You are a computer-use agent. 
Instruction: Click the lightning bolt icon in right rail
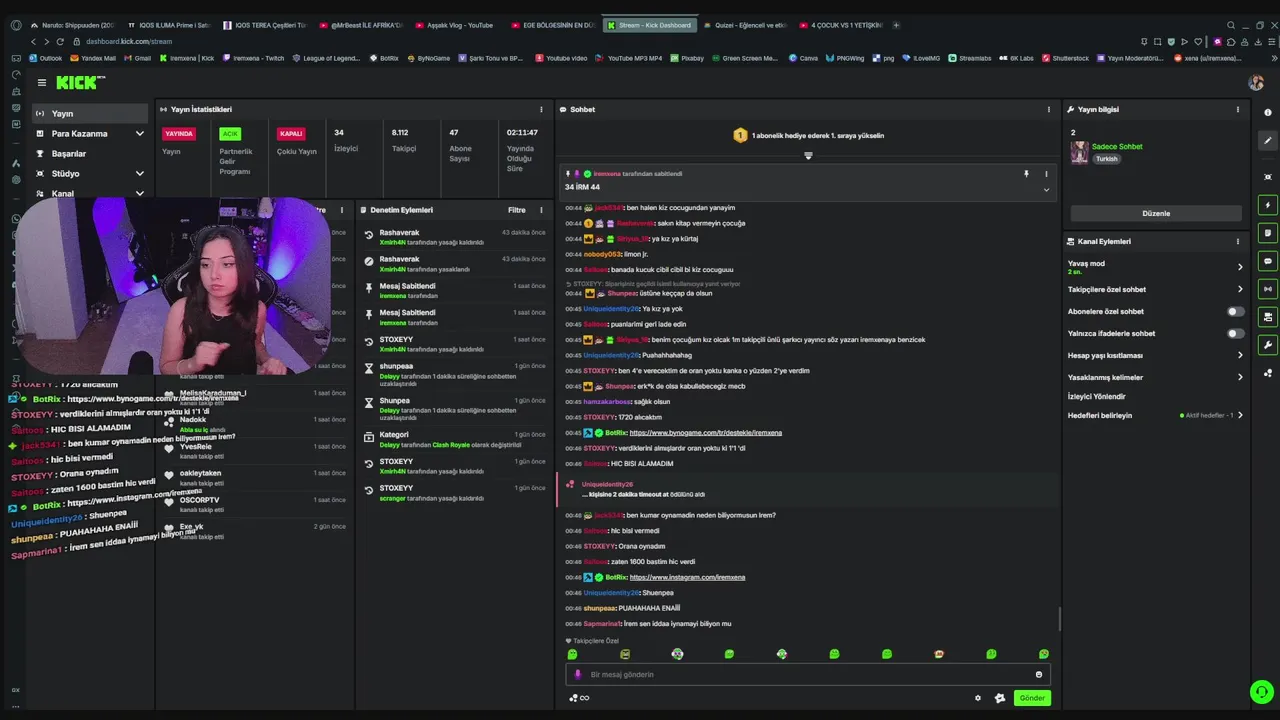(1268, 205)
